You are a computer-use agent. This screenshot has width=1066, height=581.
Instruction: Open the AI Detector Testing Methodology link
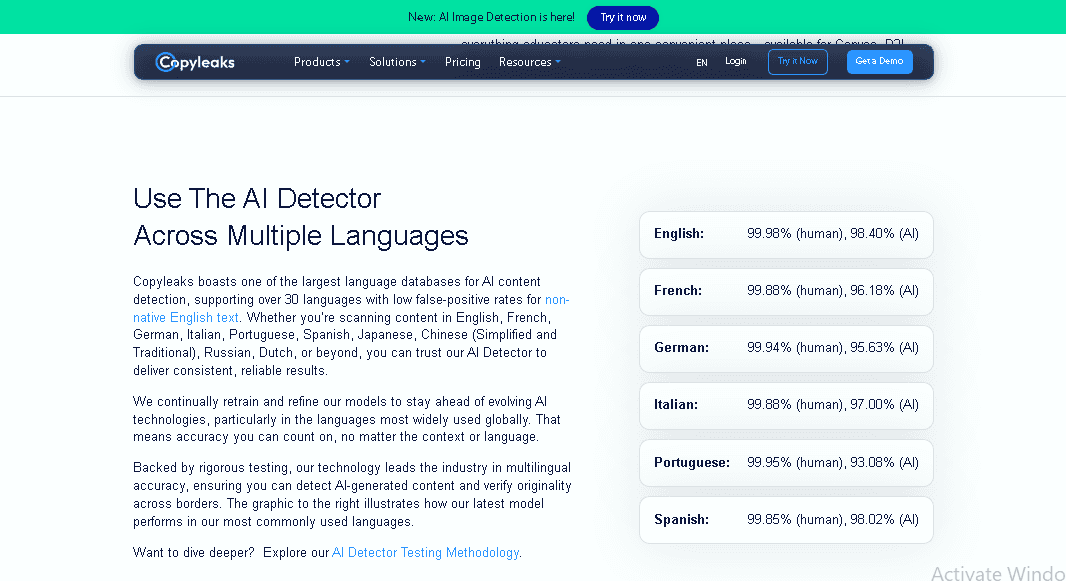425,552
